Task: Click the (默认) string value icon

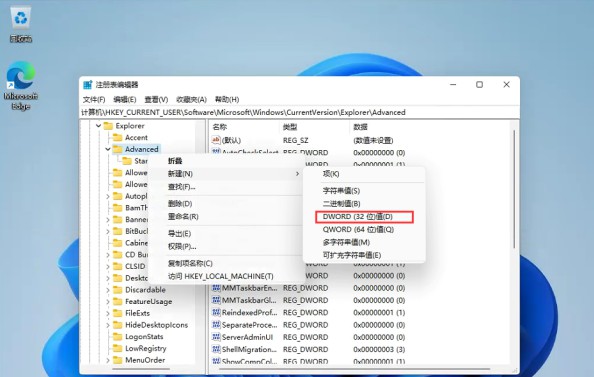Action: click(x=216, y=140)
